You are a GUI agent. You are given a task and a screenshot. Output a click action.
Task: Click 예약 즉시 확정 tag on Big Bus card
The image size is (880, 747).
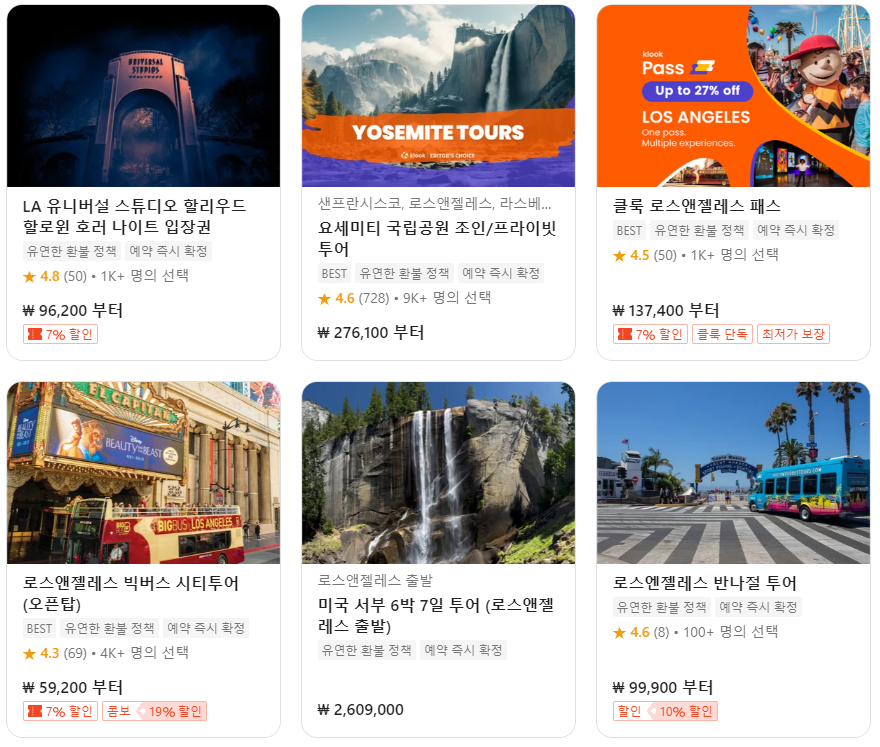point(206,628)
